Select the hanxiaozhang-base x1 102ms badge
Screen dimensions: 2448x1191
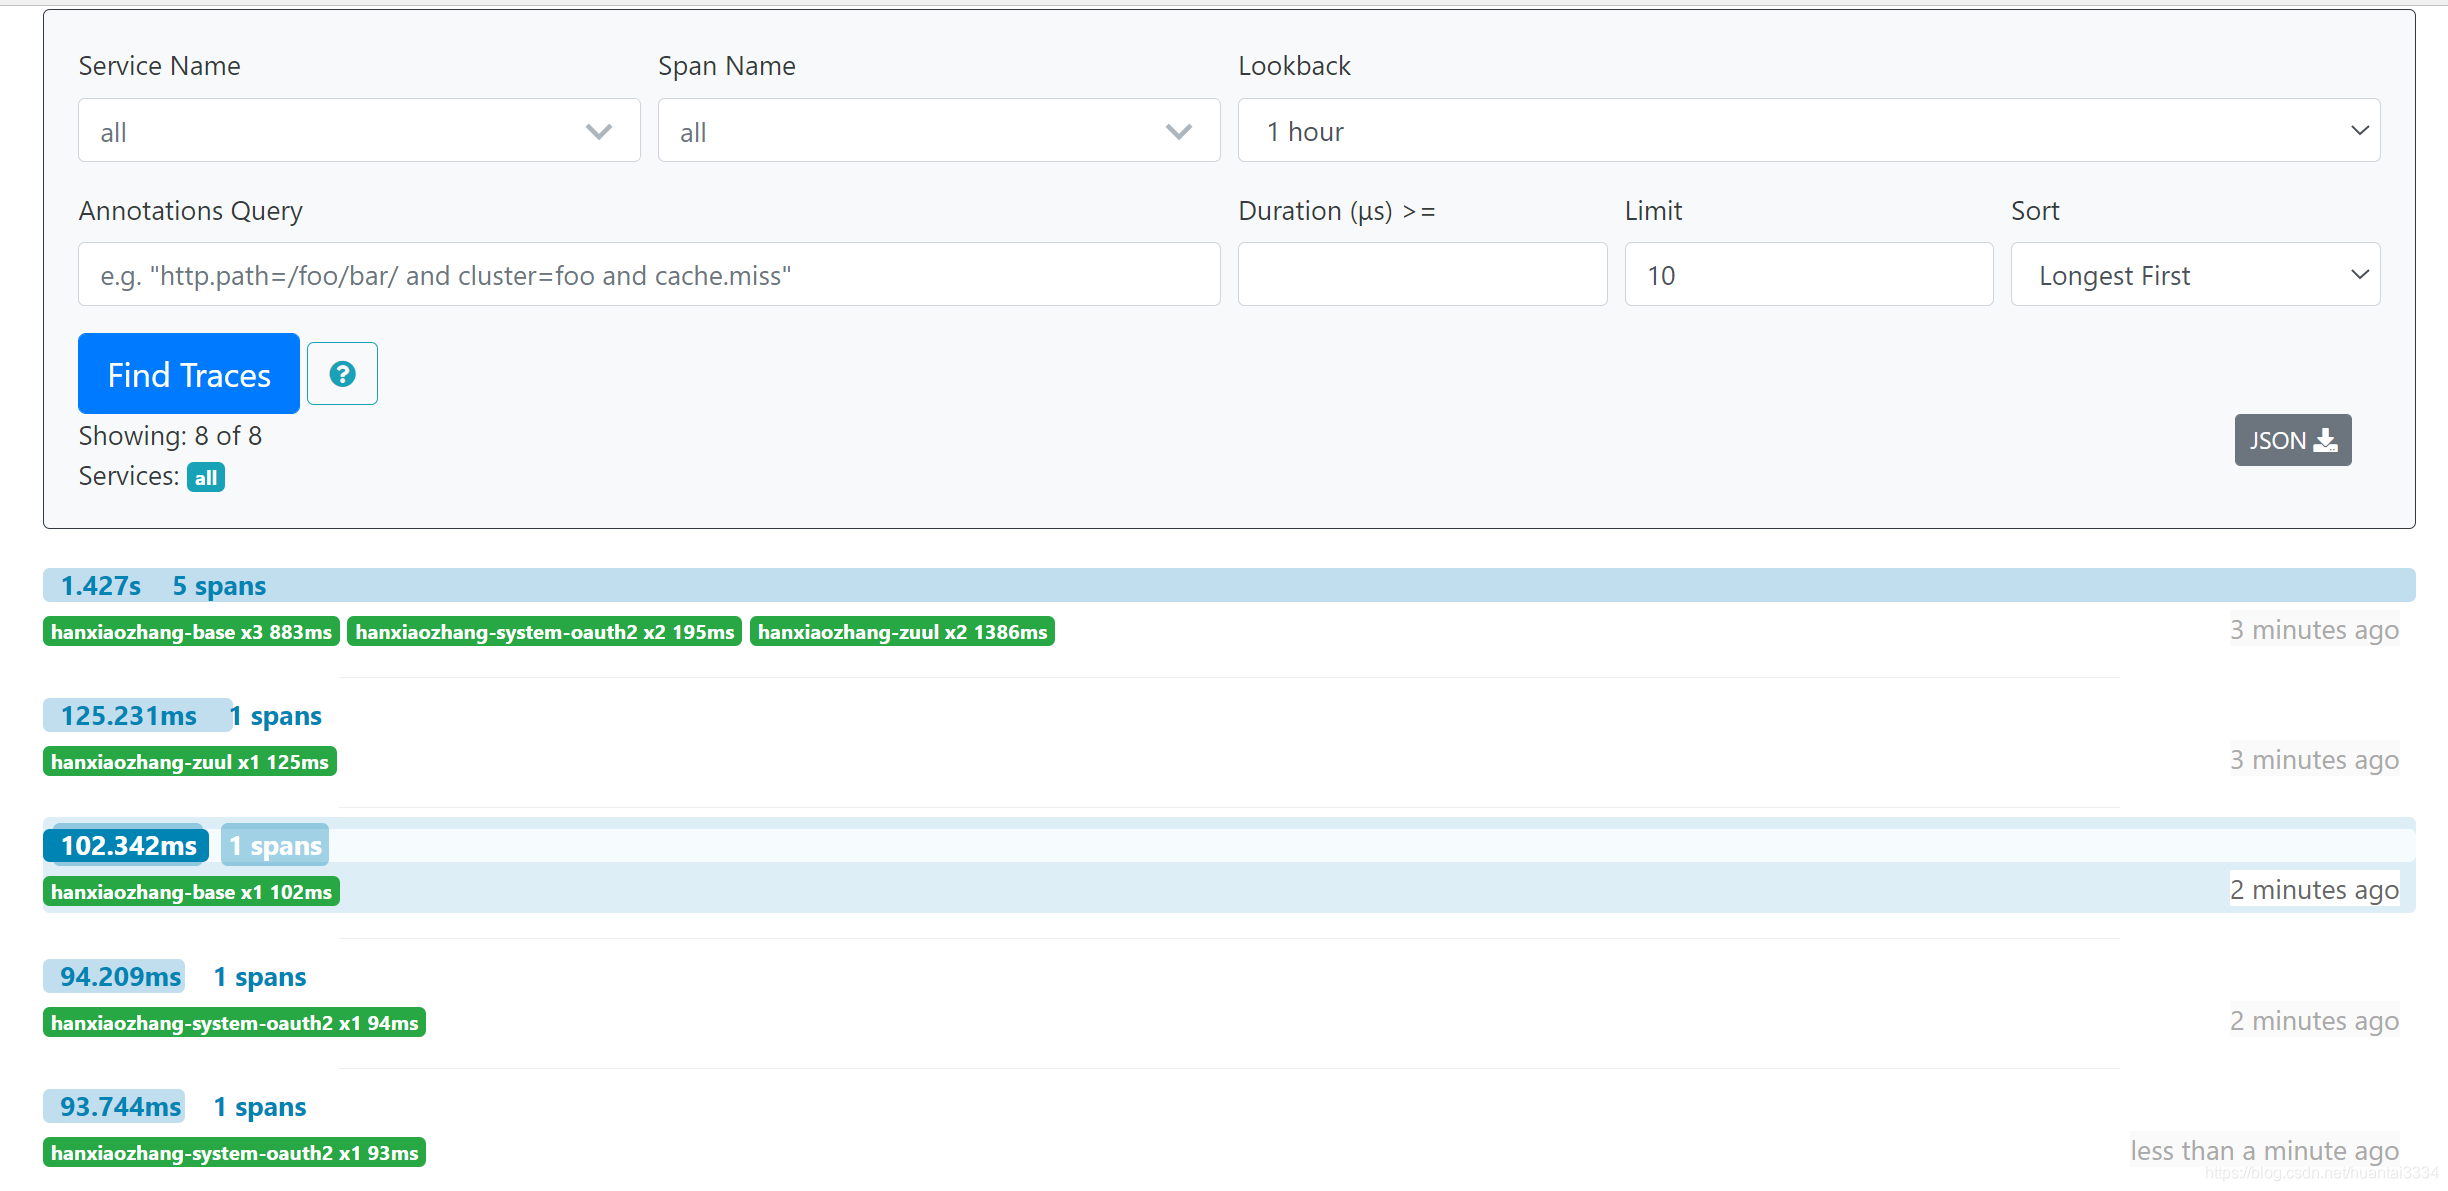[x=191, y=891]
